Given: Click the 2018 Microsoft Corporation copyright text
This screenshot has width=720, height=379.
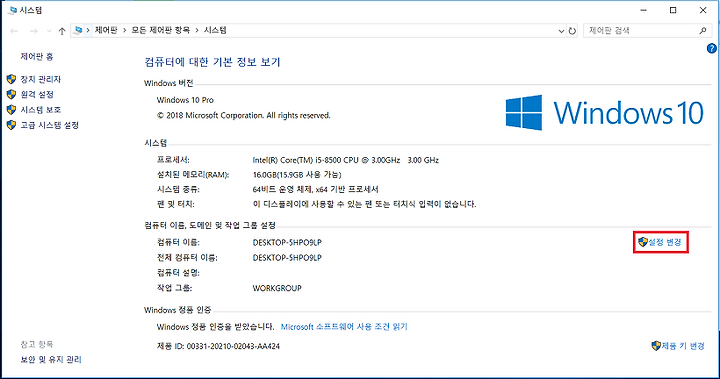Looking at the screenshot, I should pos(243,115).
